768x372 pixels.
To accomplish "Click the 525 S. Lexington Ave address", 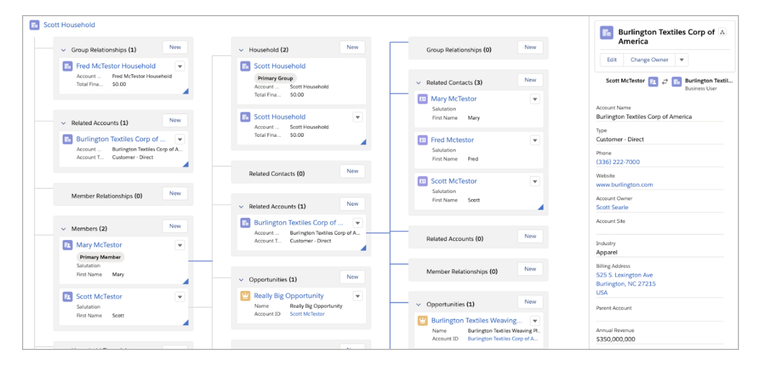I will coord(624,275).
